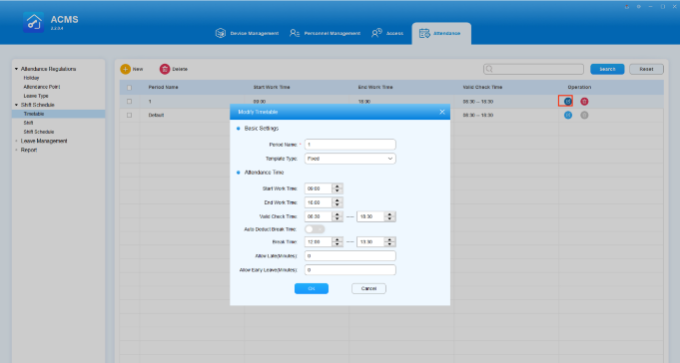Expand the Leave Management tree node

(16, 141)
